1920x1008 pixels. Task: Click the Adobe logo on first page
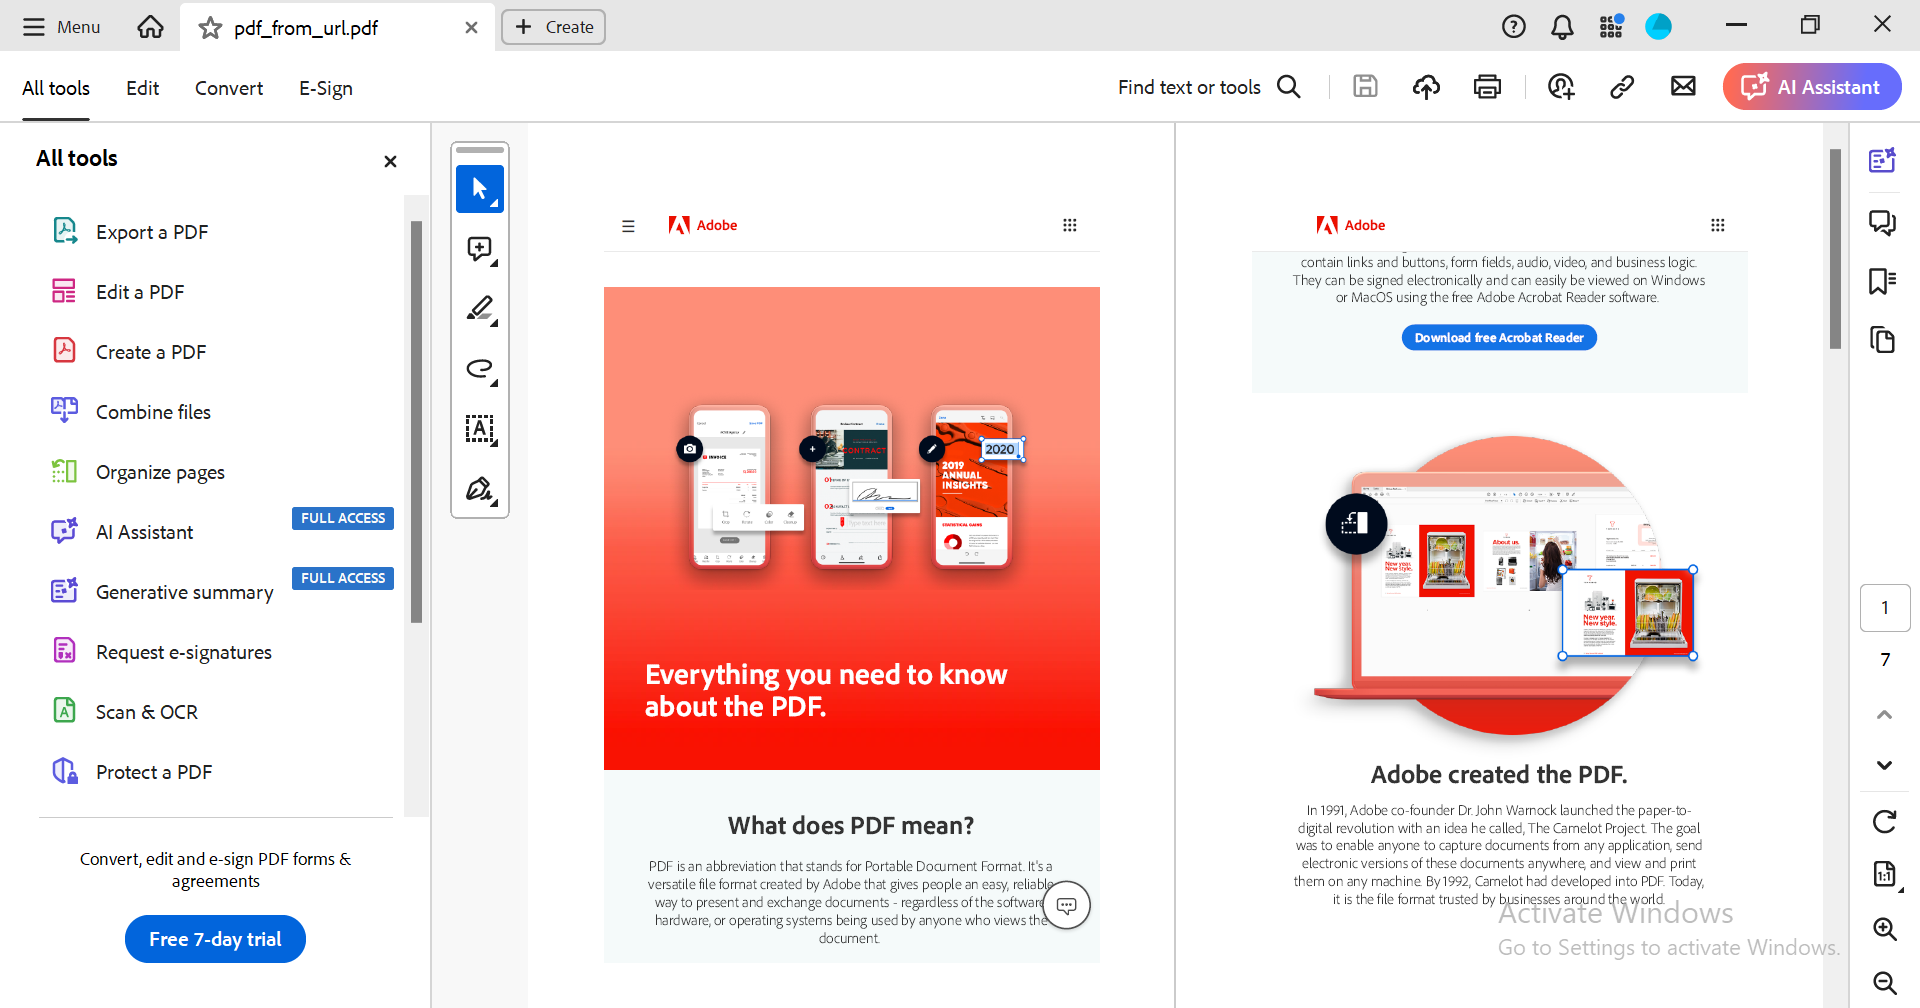point(703,225)
